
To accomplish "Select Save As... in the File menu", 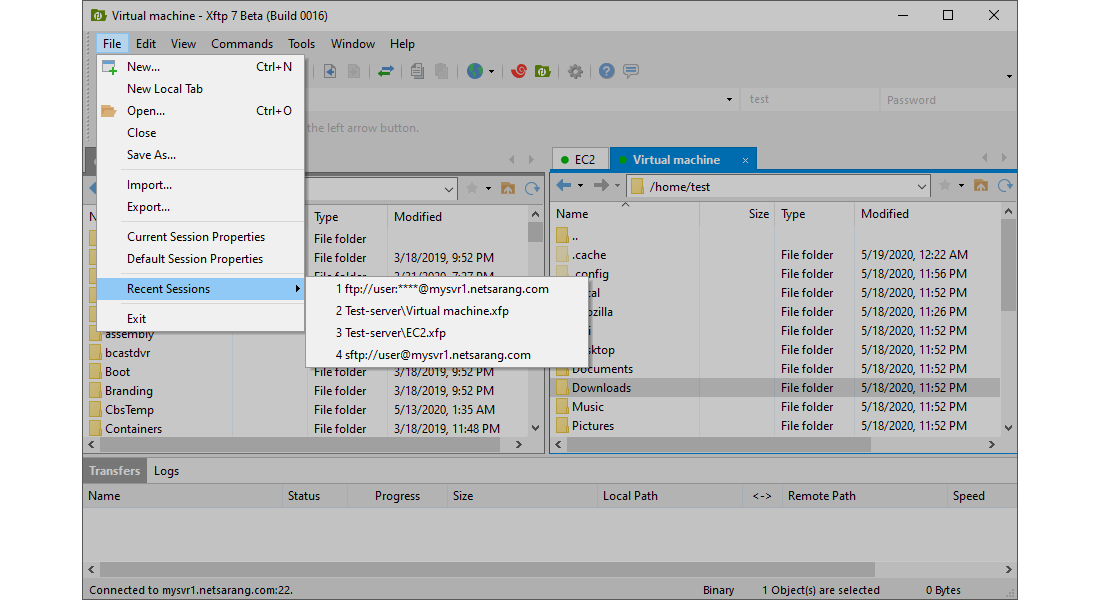I will [201, 155].
